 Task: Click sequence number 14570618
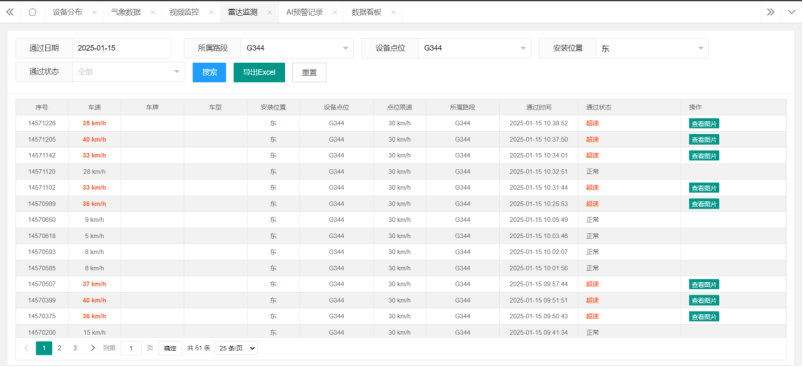pyautogui.click(x=41, y=236)
